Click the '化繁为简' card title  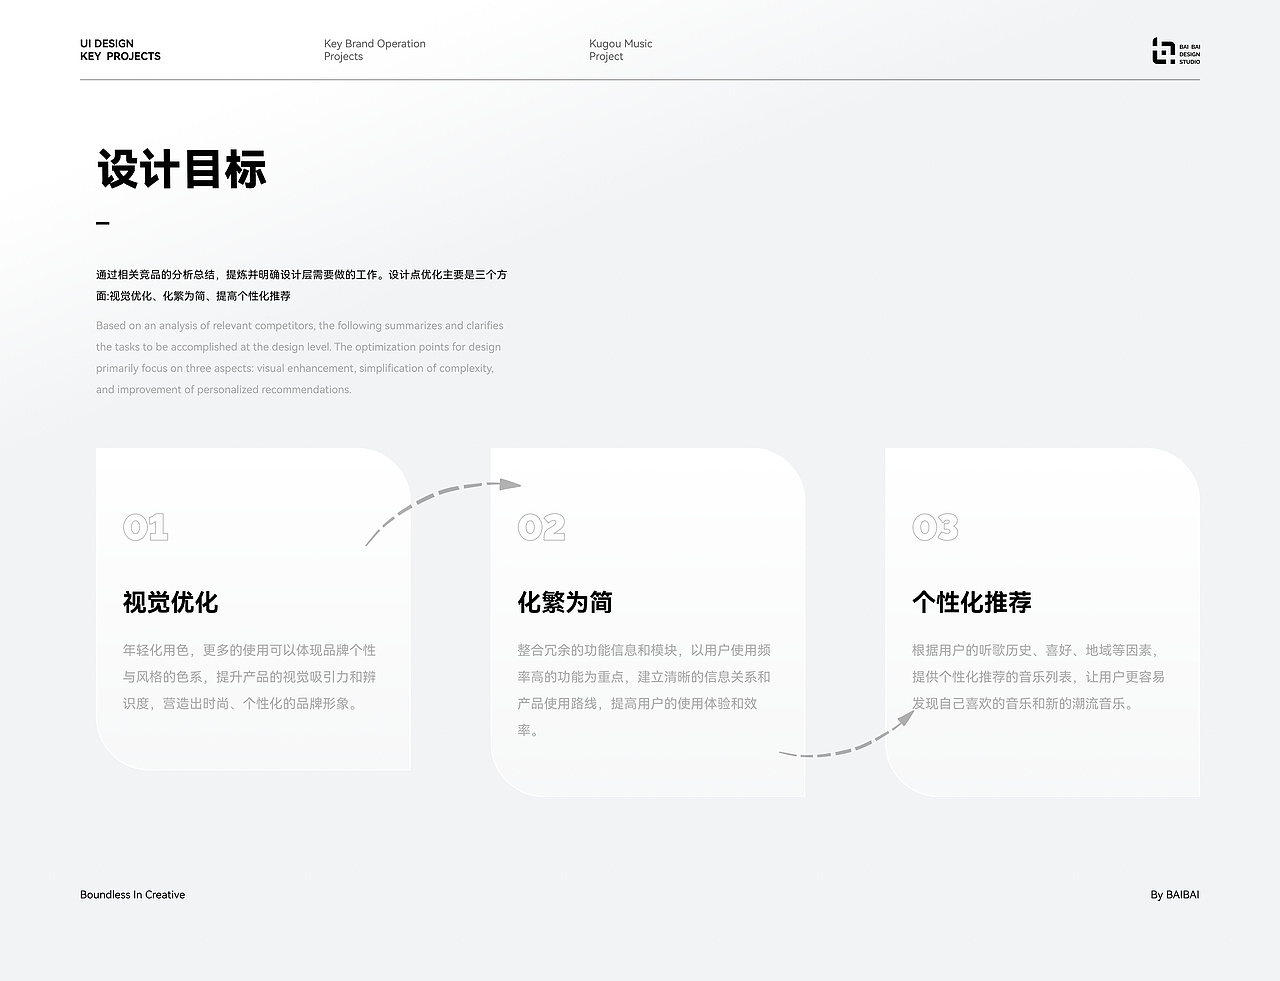coord(565,602)
